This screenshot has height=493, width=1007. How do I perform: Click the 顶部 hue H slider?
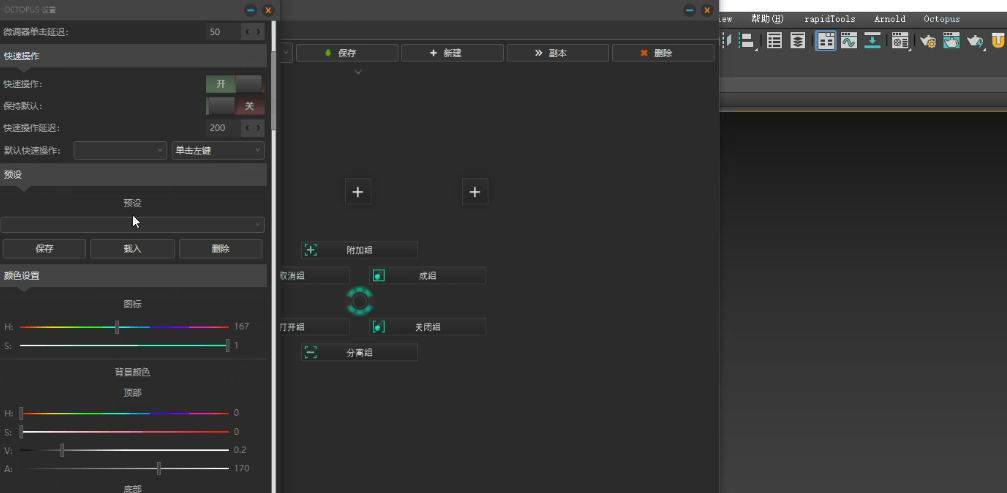point(124,413)
